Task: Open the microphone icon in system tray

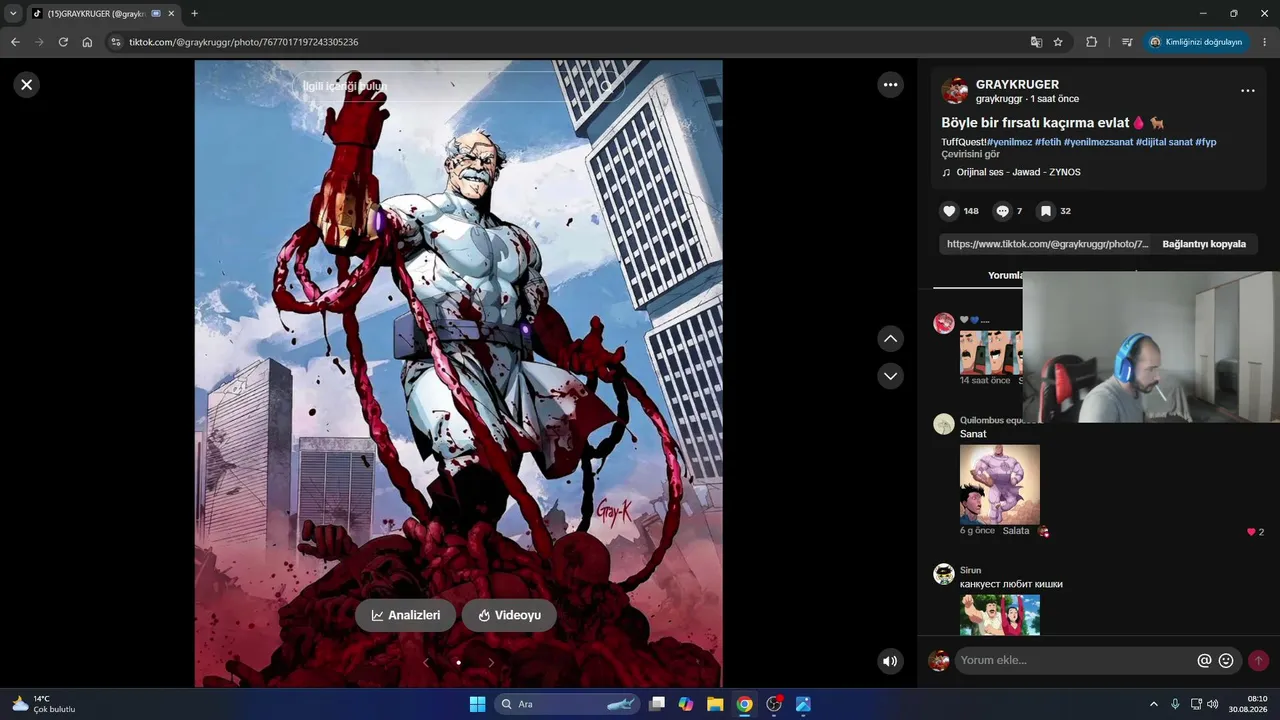Action: point(1175,704)
